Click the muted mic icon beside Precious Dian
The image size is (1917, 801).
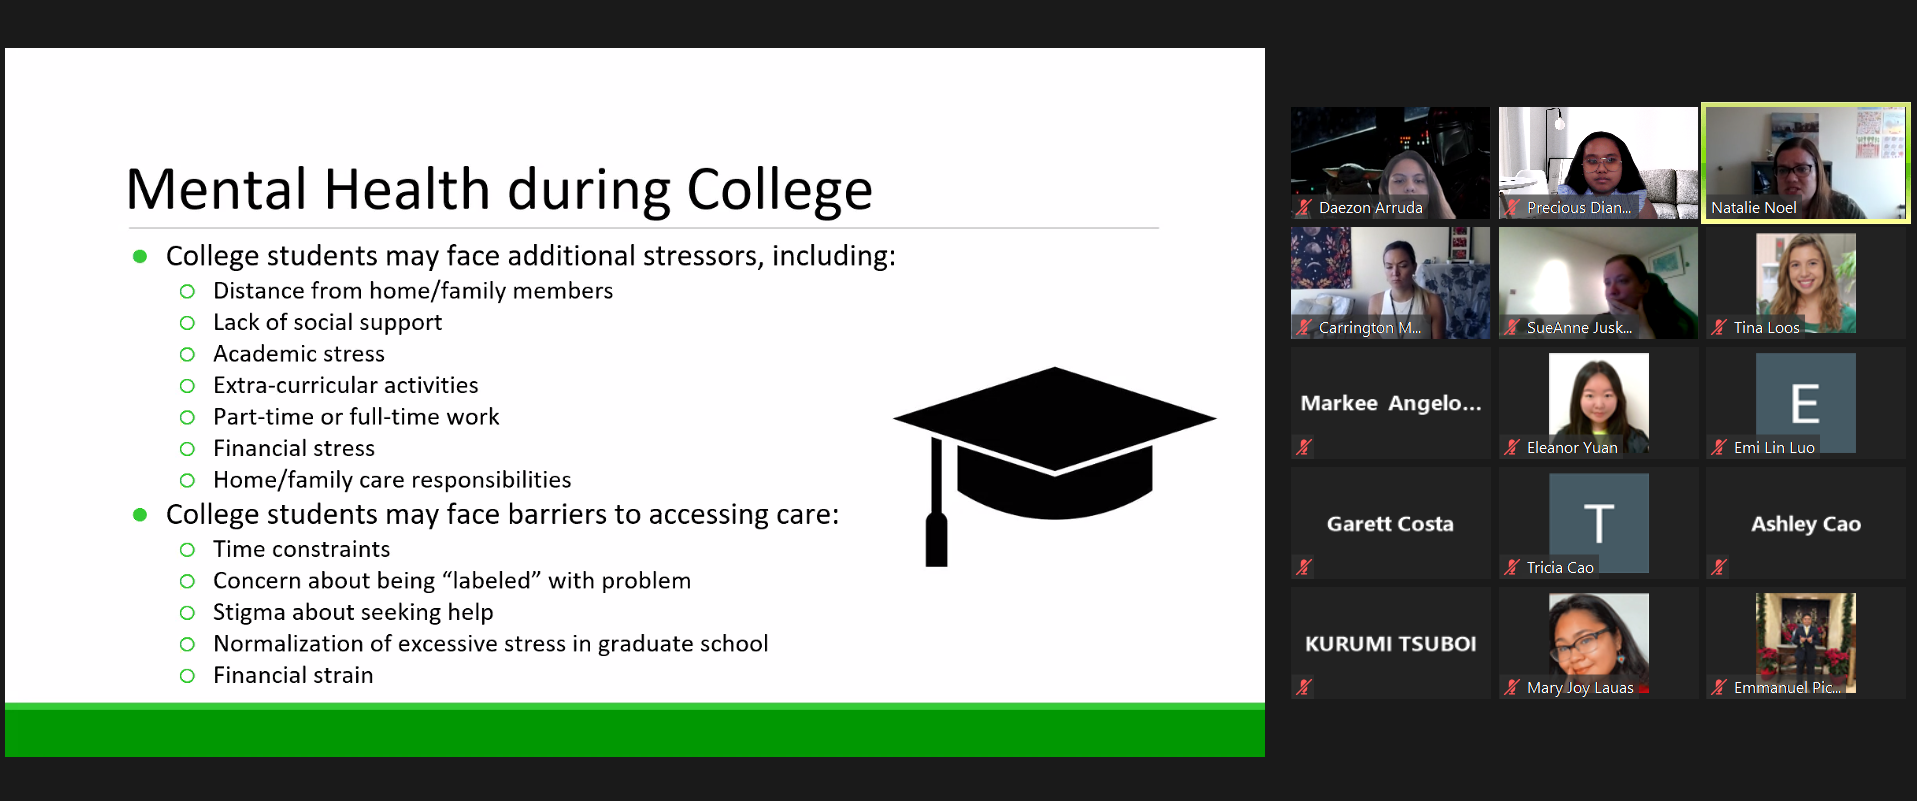click(x=1512, y=208)
